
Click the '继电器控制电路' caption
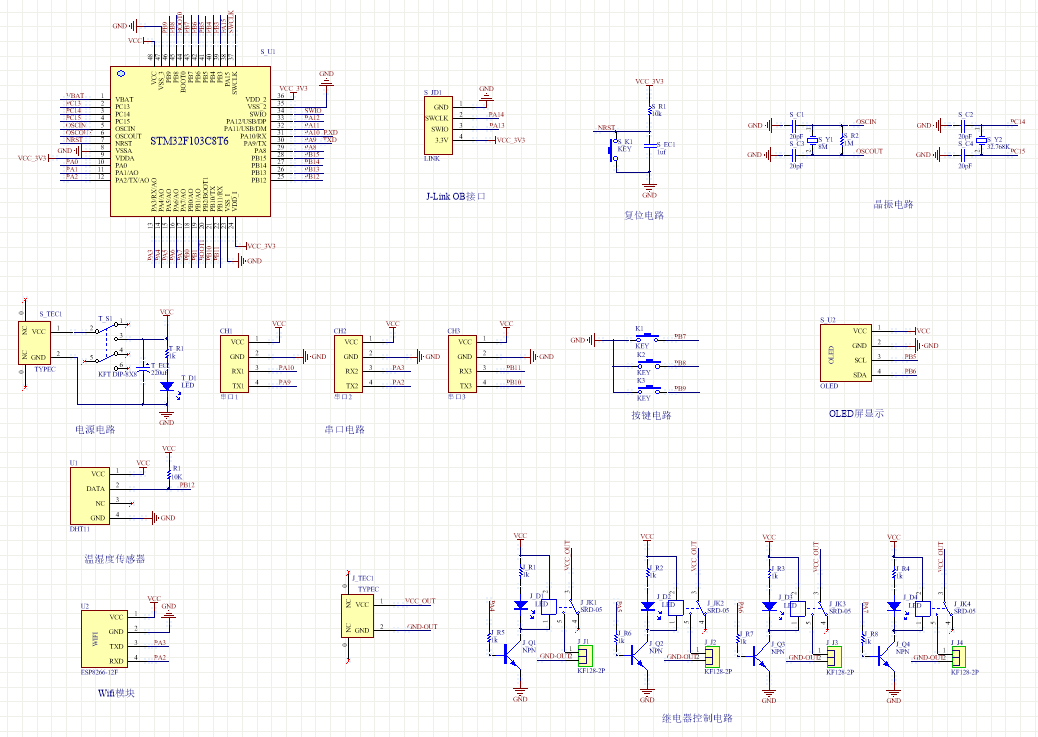[x=697, y=718]
